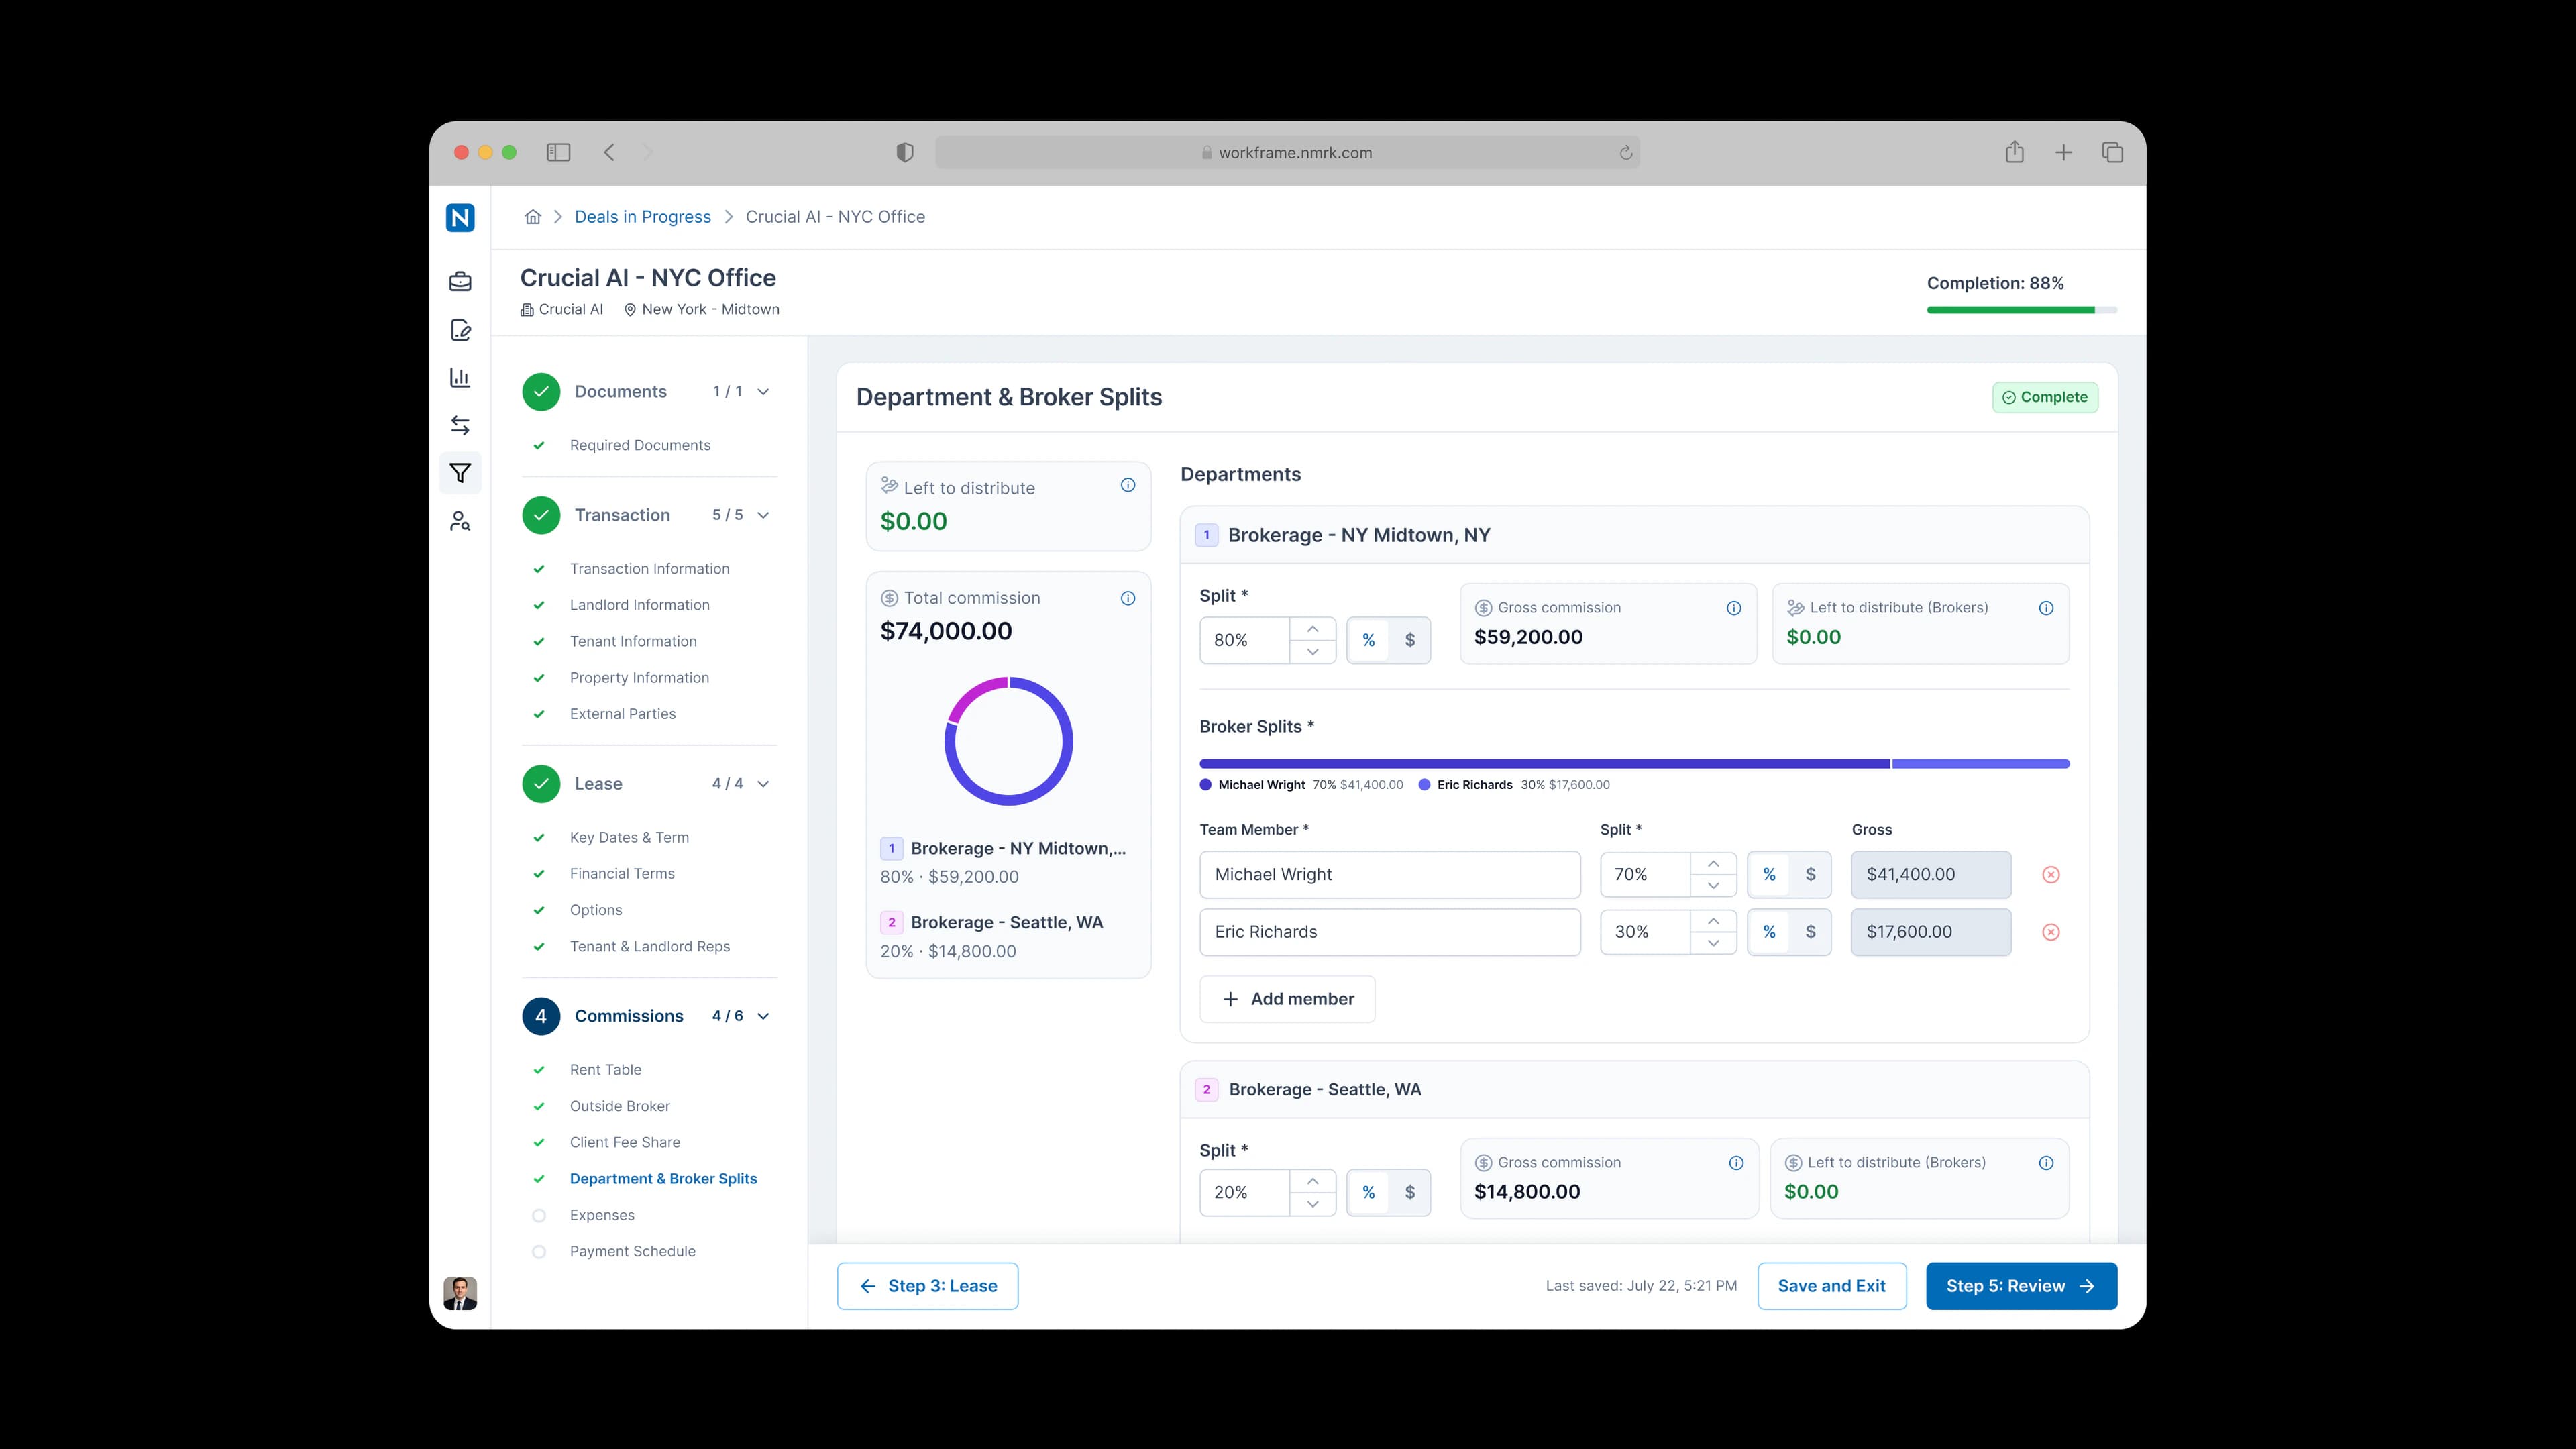
Task: Open the Payment Schedule step
Action: (x=633, y=1251)
